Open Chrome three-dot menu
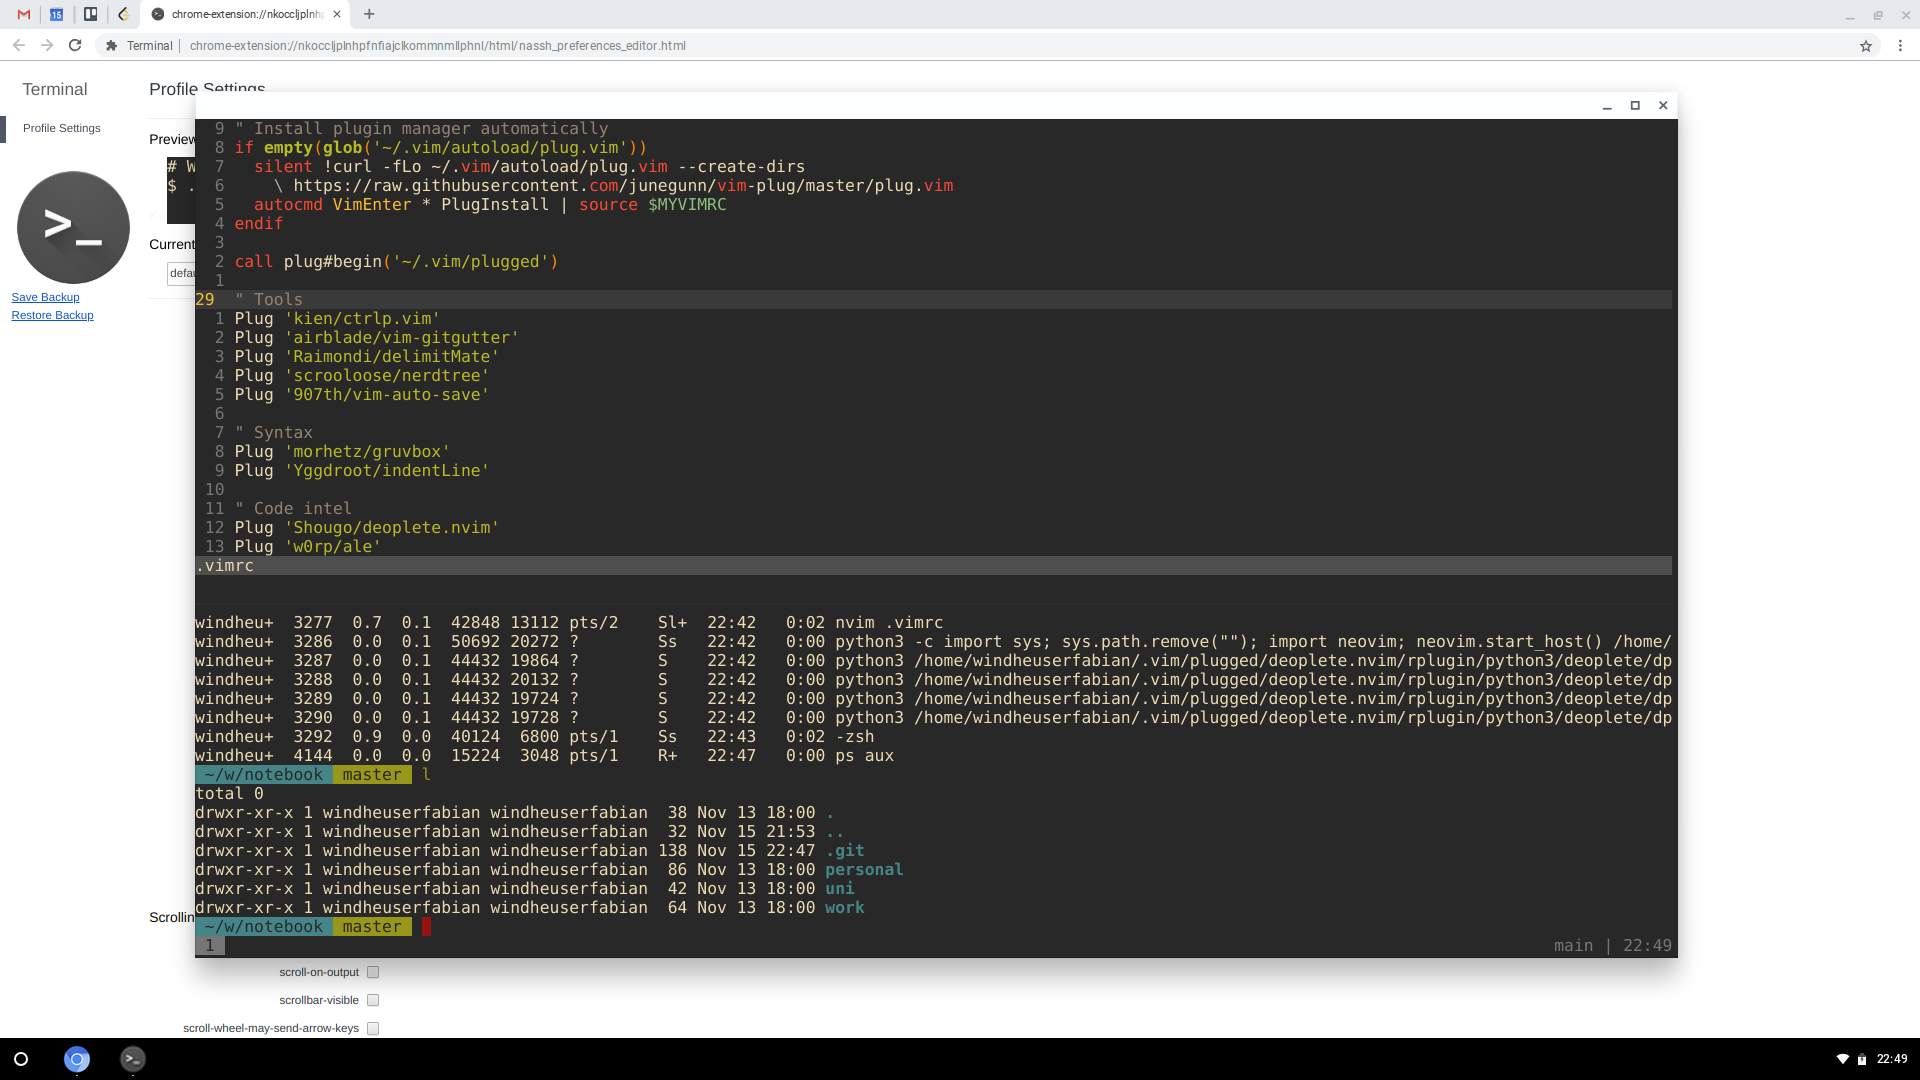Image resolution: width=1920 pixels, height=1080 pixels. click(x=1900, y=46)
